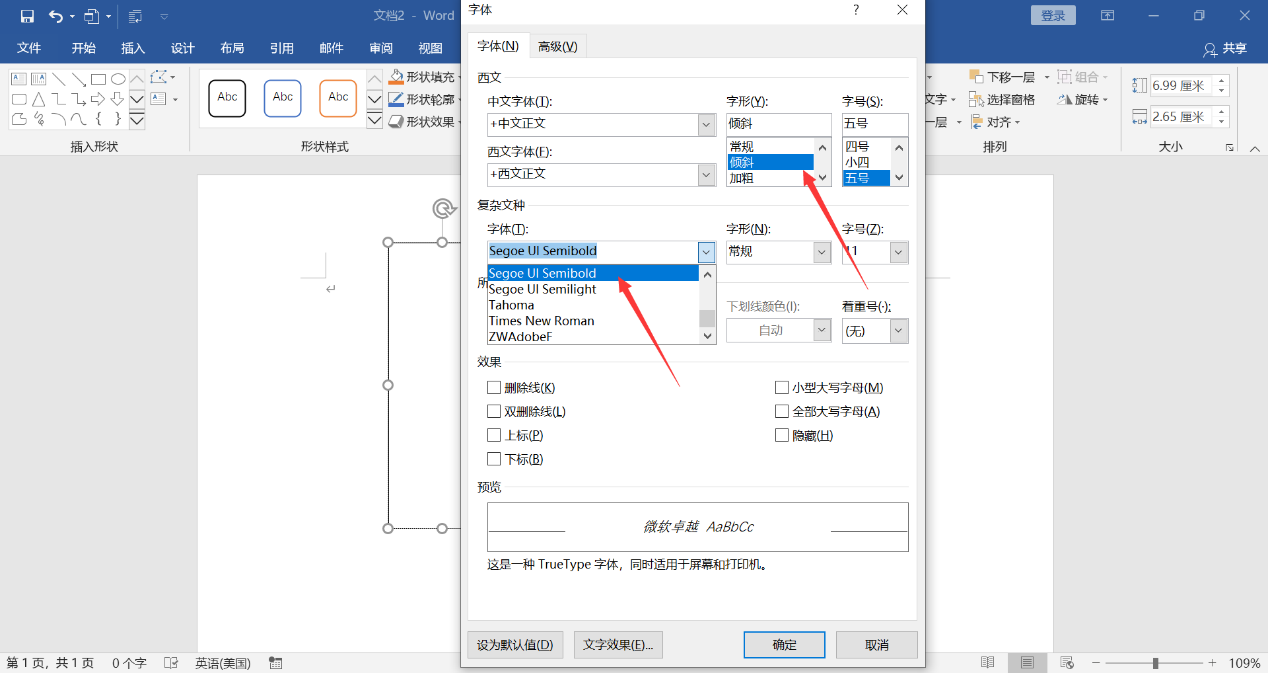Choose the rectangle shape
Image resolution: width=1268 pixels, height=673 pixels.
pos(98,79)
